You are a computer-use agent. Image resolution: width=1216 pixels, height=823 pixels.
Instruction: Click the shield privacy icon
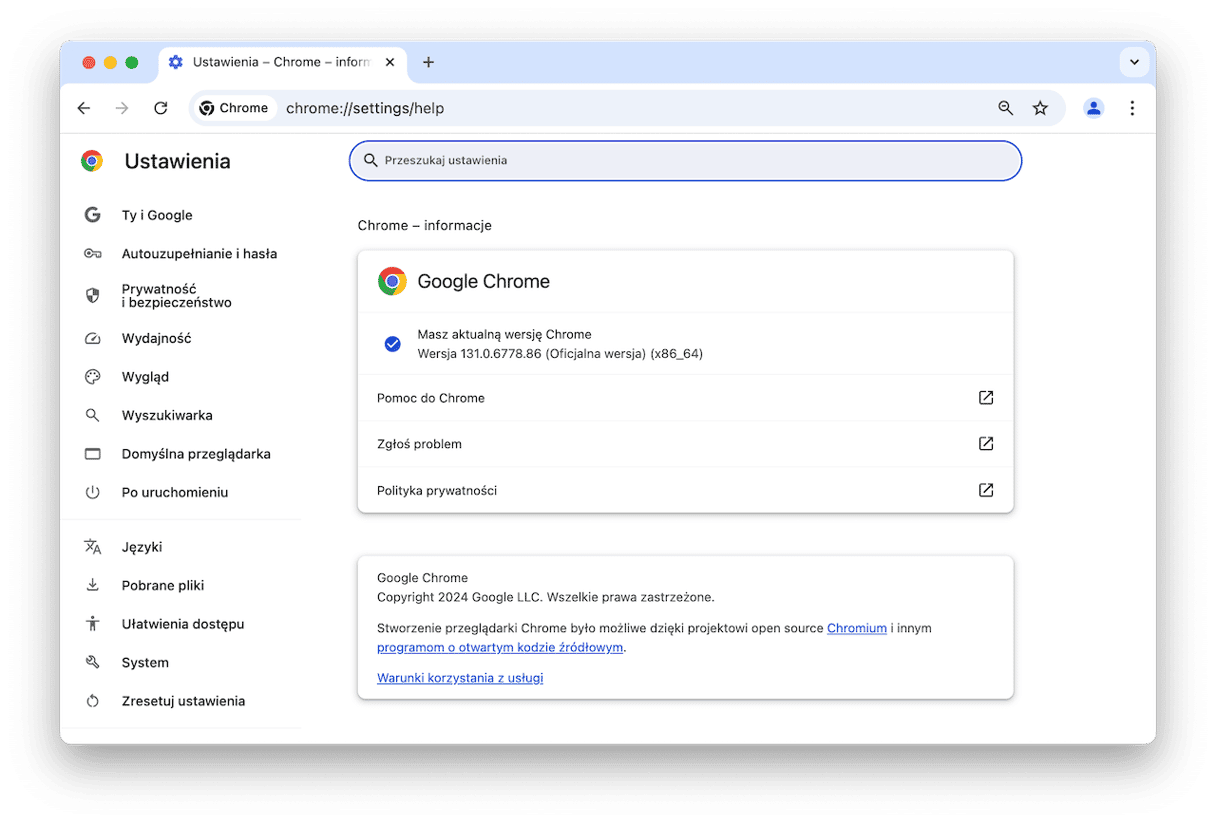coord(93,296)
